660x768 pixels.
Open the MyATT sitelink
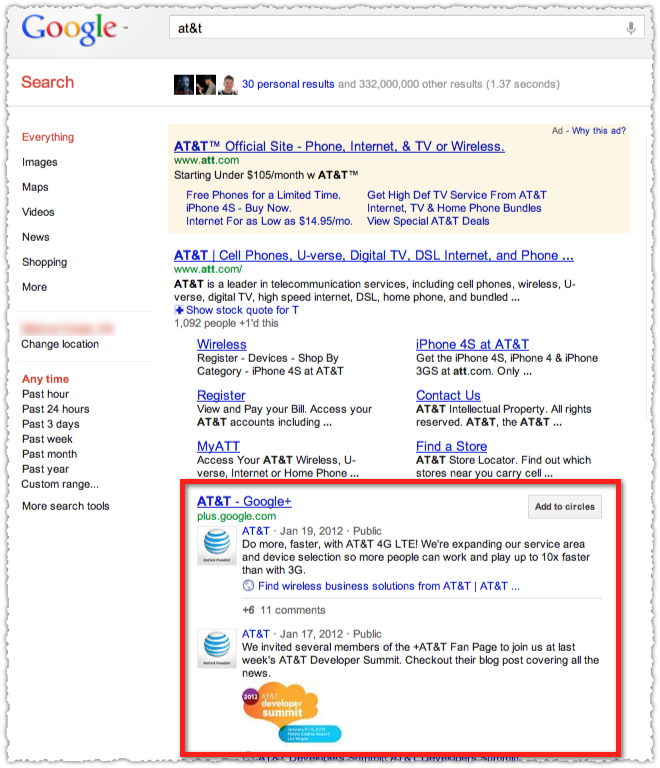click(x=218, y=446)
